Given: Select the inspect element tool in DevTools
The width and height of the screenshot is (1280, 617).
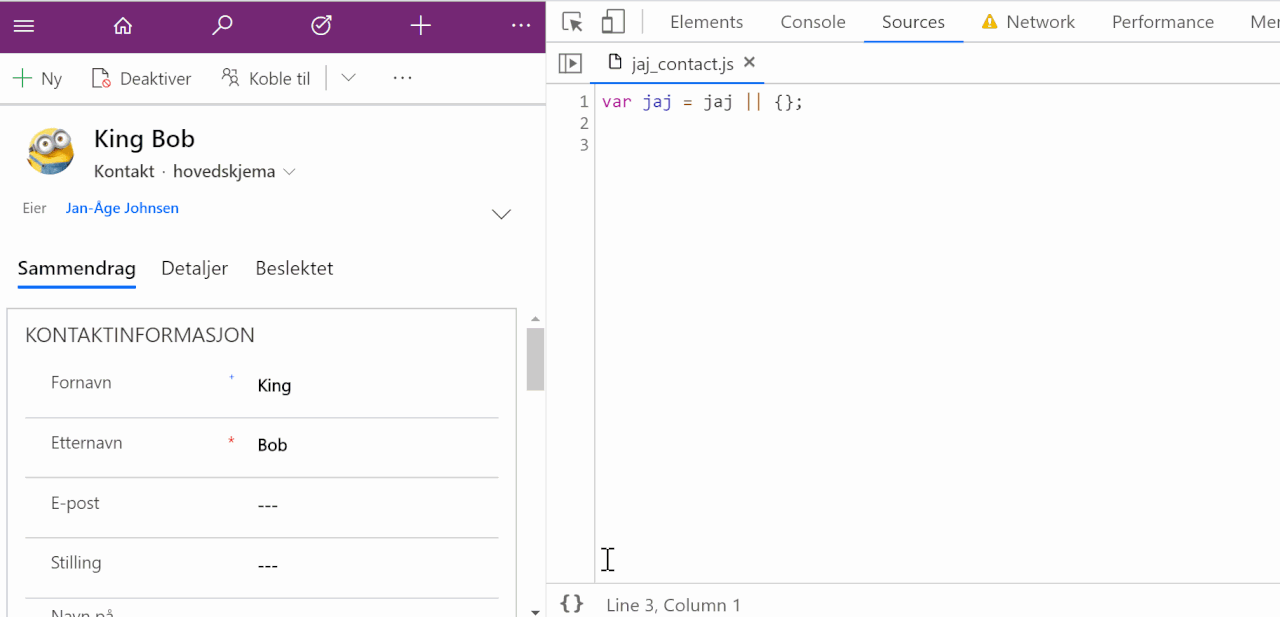Looking at the screenshot, I should [571, 20].
